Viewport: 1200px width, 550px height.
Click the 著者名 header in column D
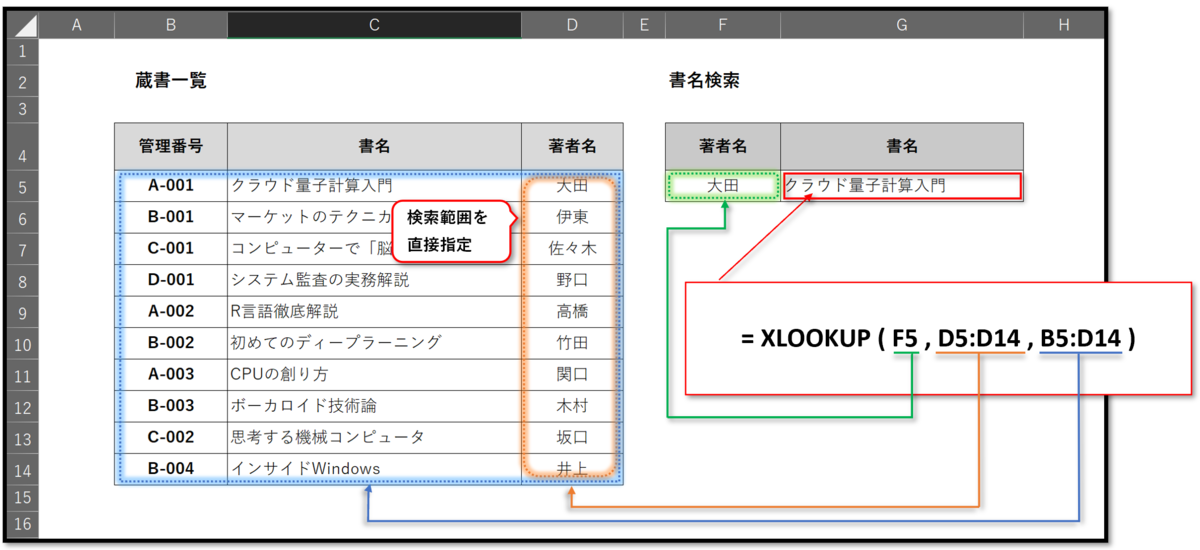pyautogui.click(x=572, y=146)
